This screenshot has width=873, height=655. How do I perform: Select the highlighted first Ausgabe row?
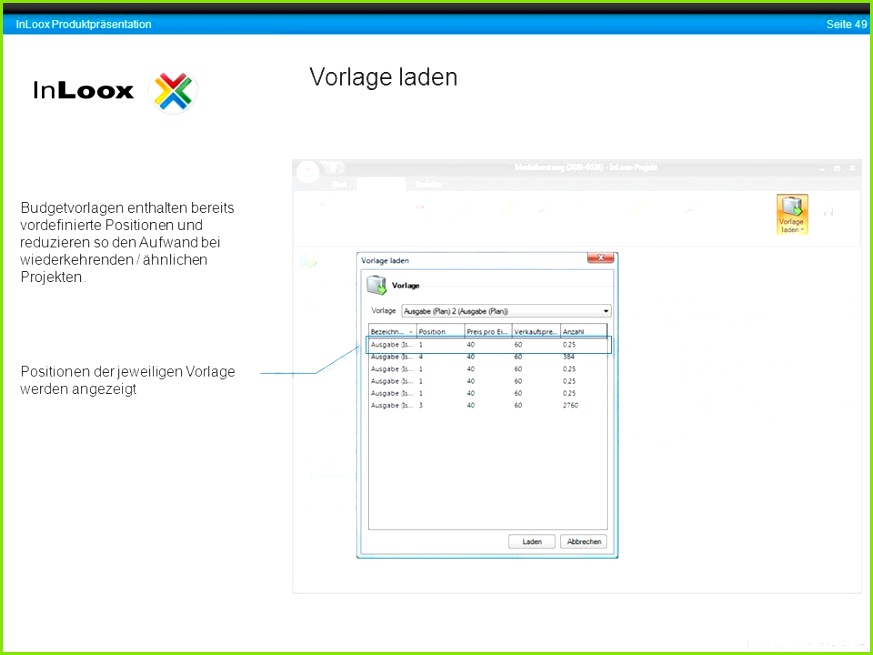click(x=488, y=345)
